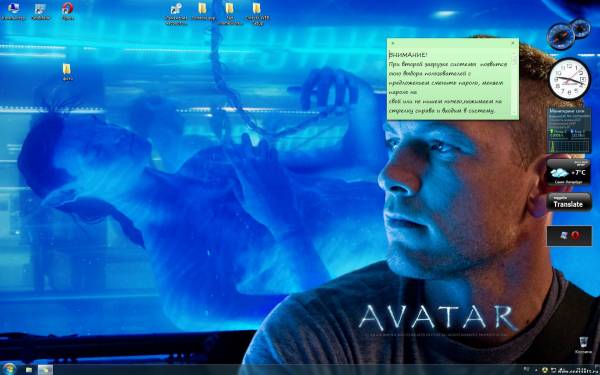Click inside the sticky note text
Screen dimensions: 600x375
[x=449, y=83]
